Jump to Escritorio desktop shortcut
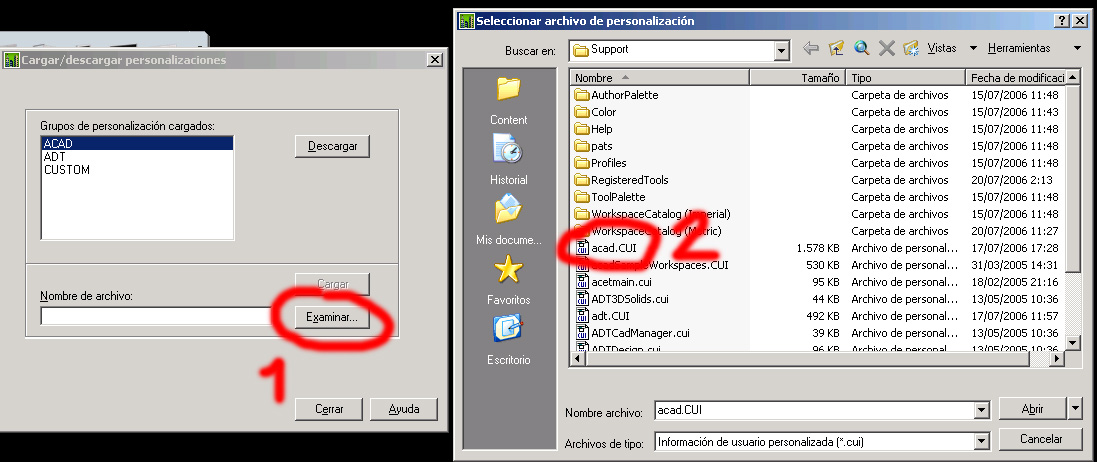 [509, 341]
